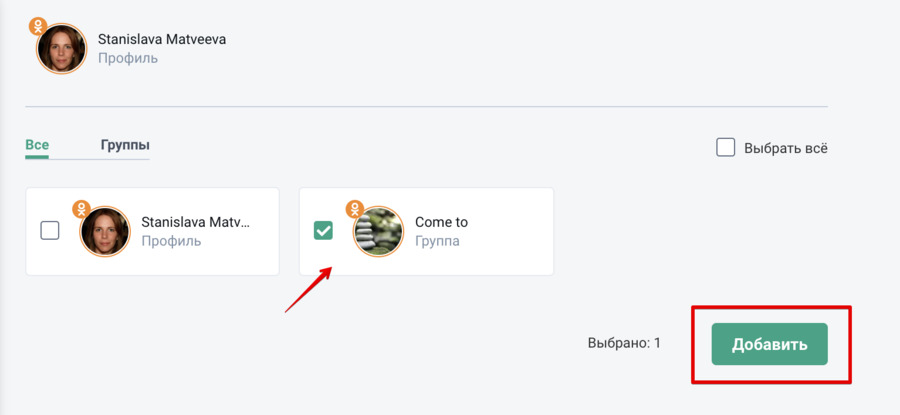Uncheck the Come to group checkbox
The height and width of the screenshot is (415, 900).
tap(323, 231)
